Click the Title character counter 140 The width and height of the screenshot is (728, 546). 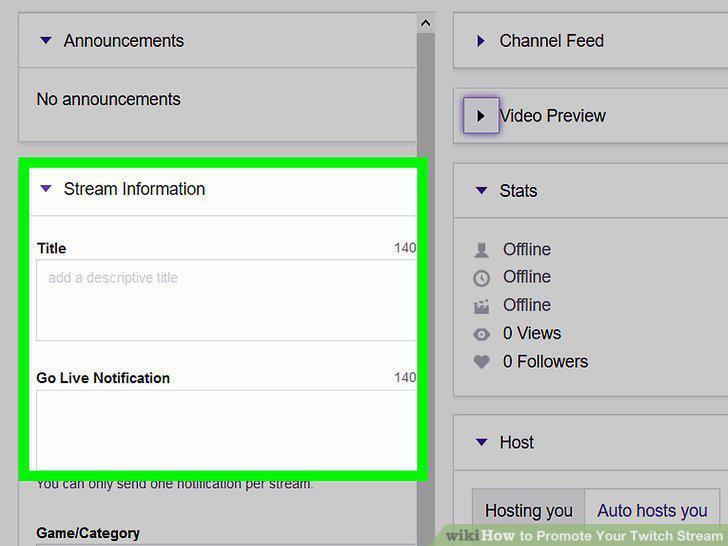click(x=405, y=248)
